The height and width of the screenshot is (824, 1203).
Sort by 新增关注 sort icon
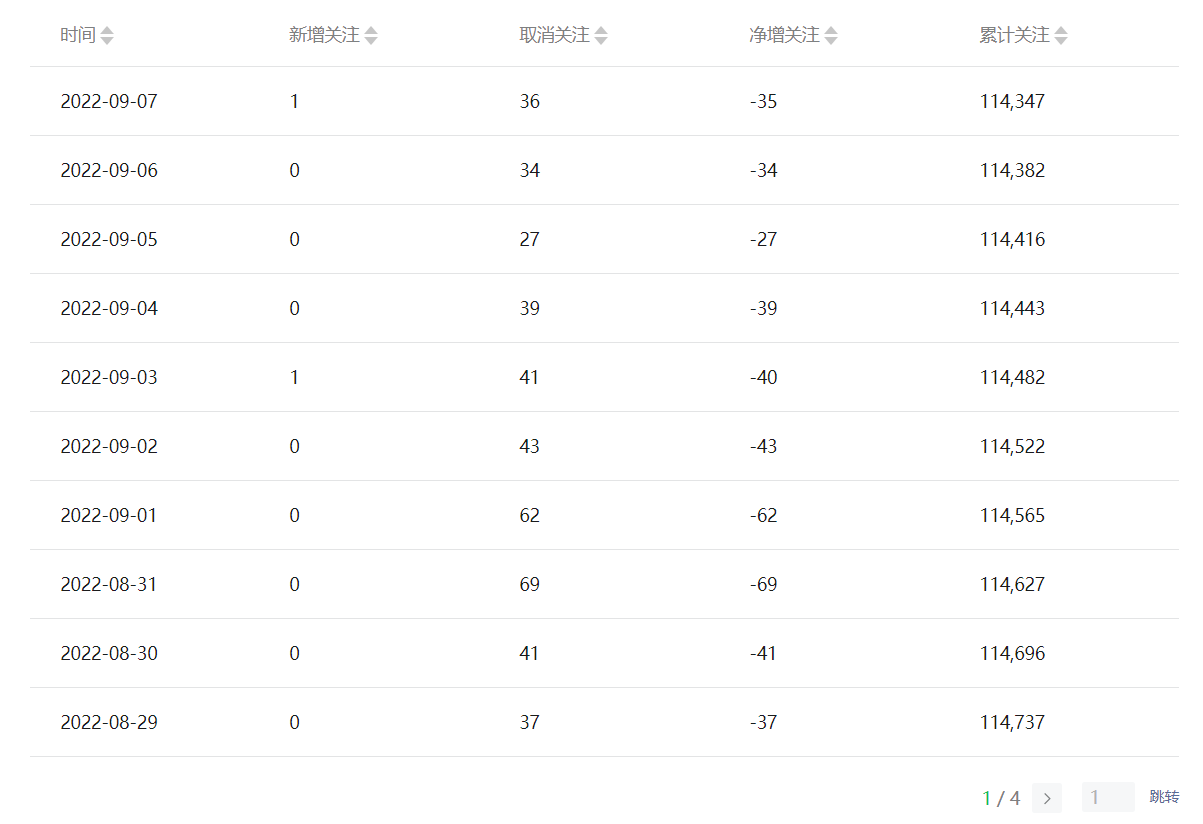pyautogui.click(x=371, y=36)
